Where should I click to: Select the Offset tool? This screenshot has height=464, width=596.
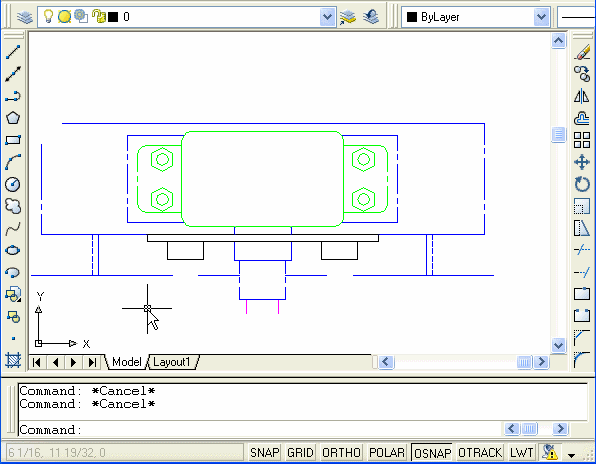(582, 118)
